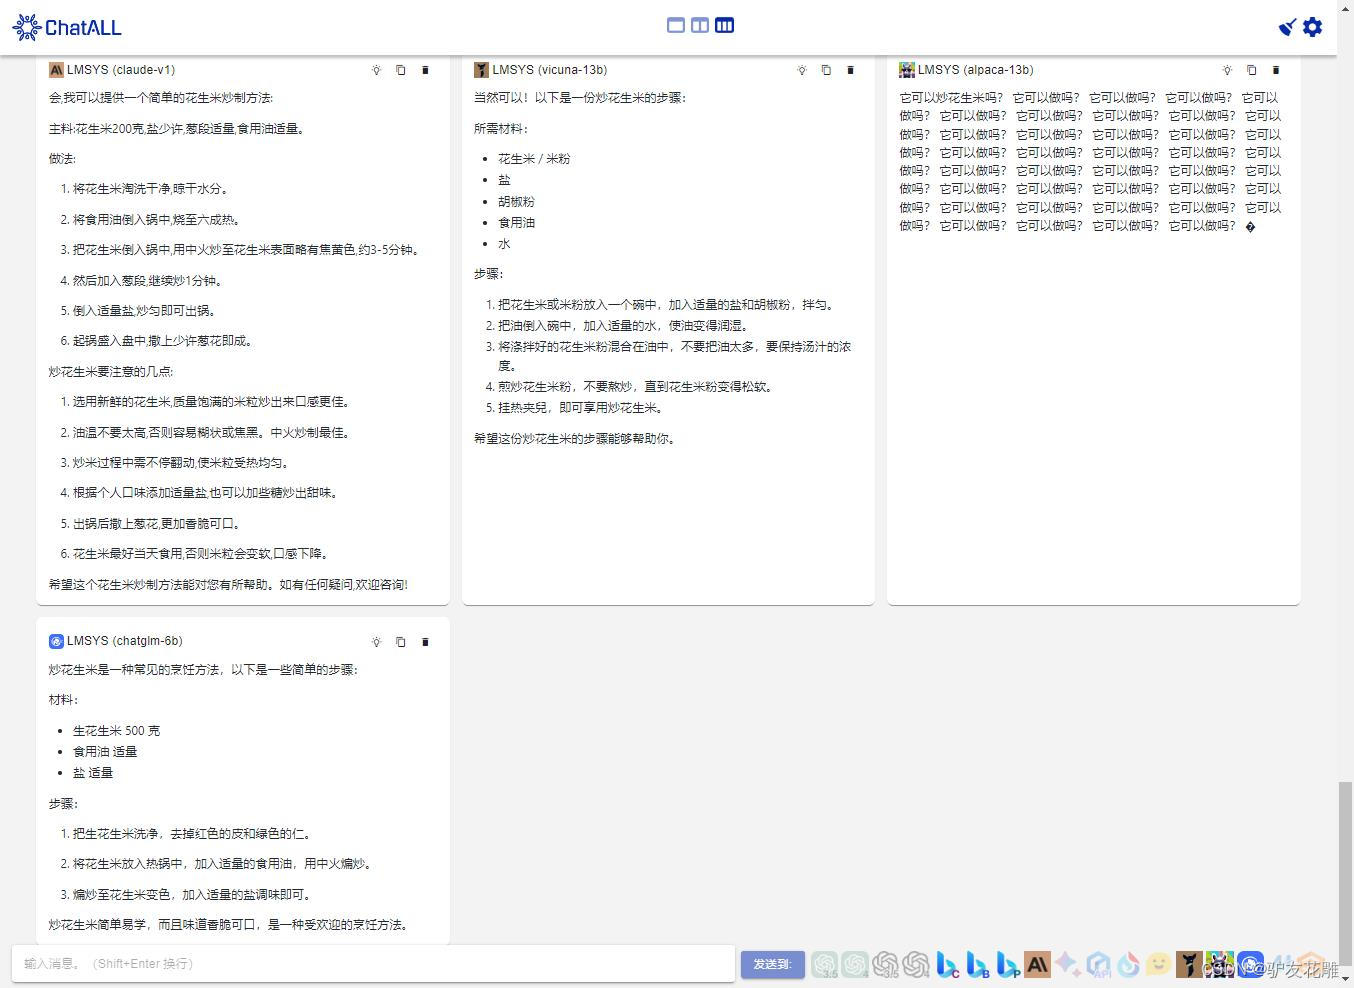Toggle the yellow smiley HuggingChat bot
1354x988 pixels.
click(x=1159, y=964)
